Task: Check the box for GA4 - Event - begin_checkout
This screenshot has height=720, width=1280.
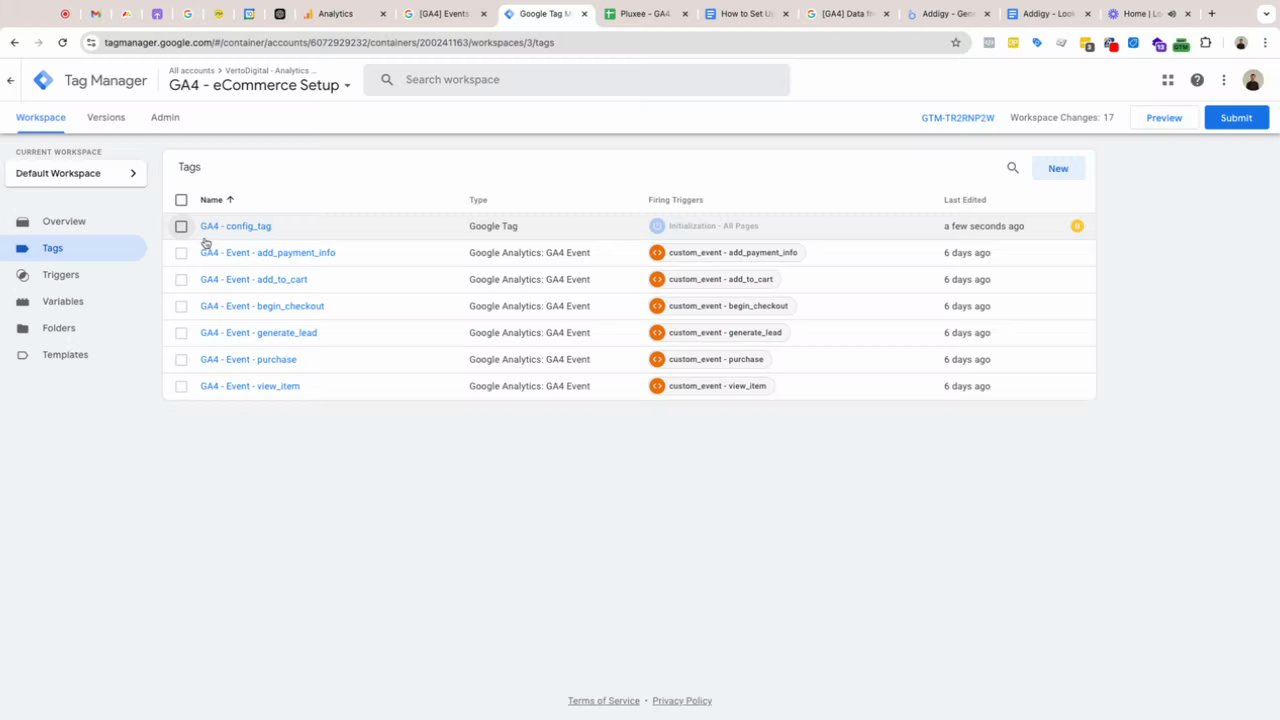Action: click(181, 306)
